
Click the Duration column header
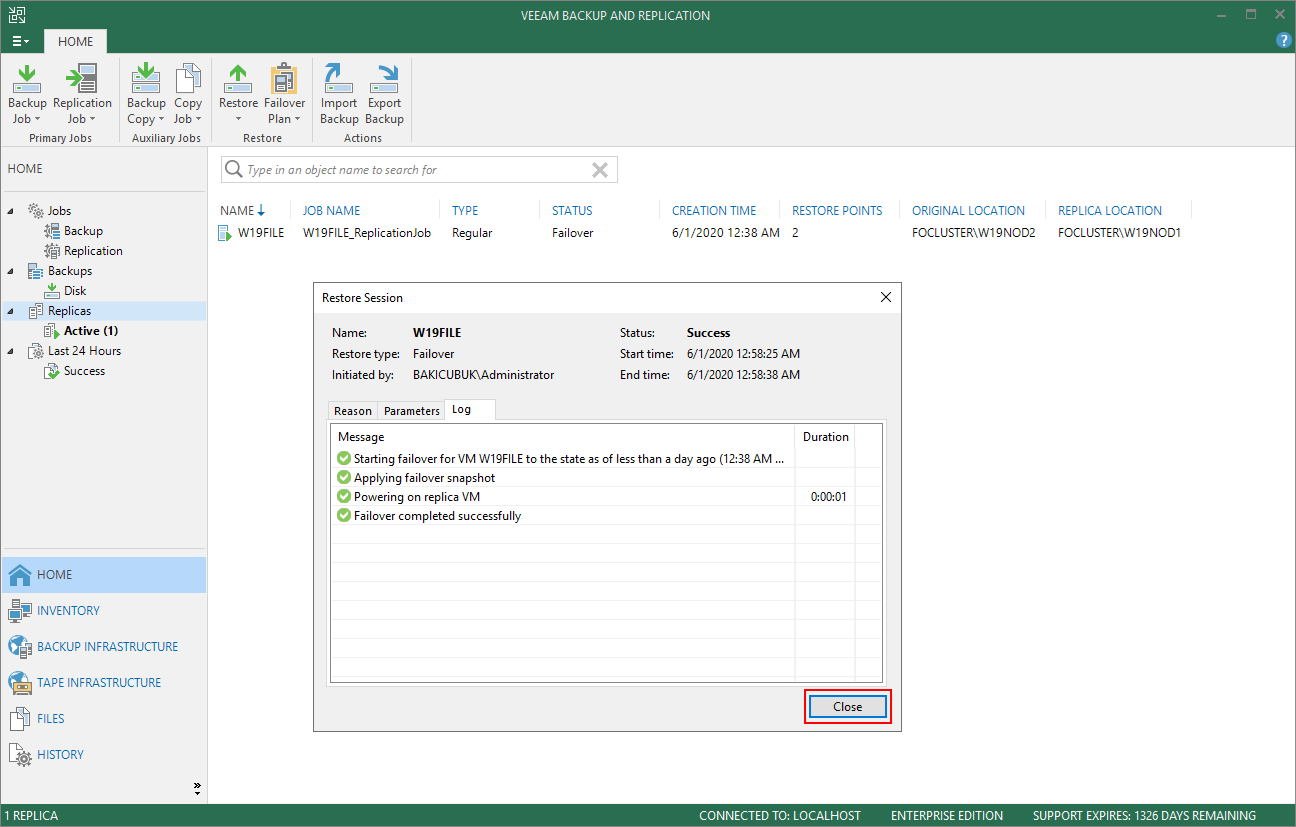(825, 437)
